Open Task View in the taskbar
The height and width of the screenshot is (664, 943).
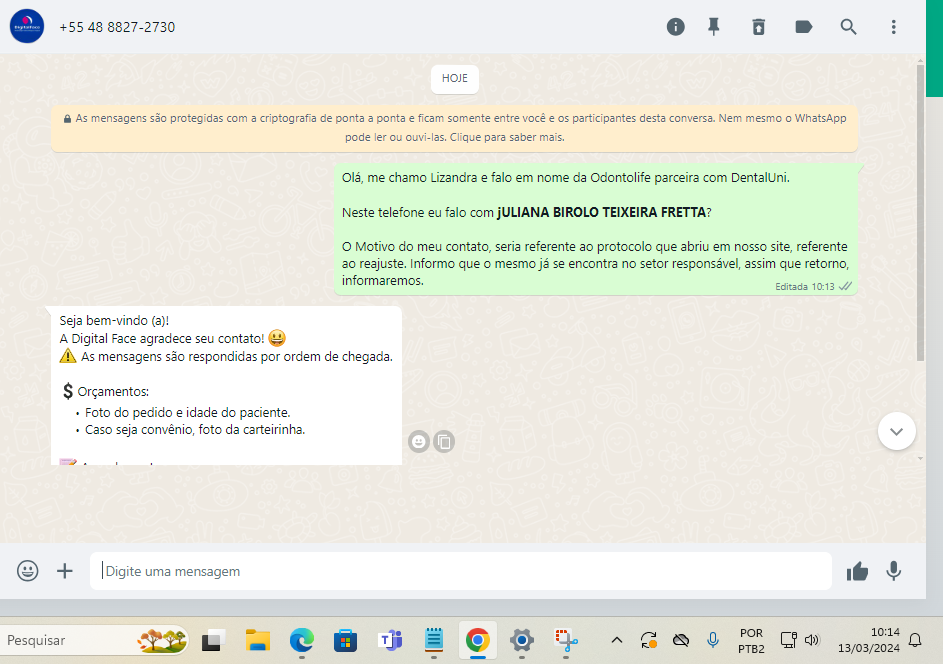point(213,641)
